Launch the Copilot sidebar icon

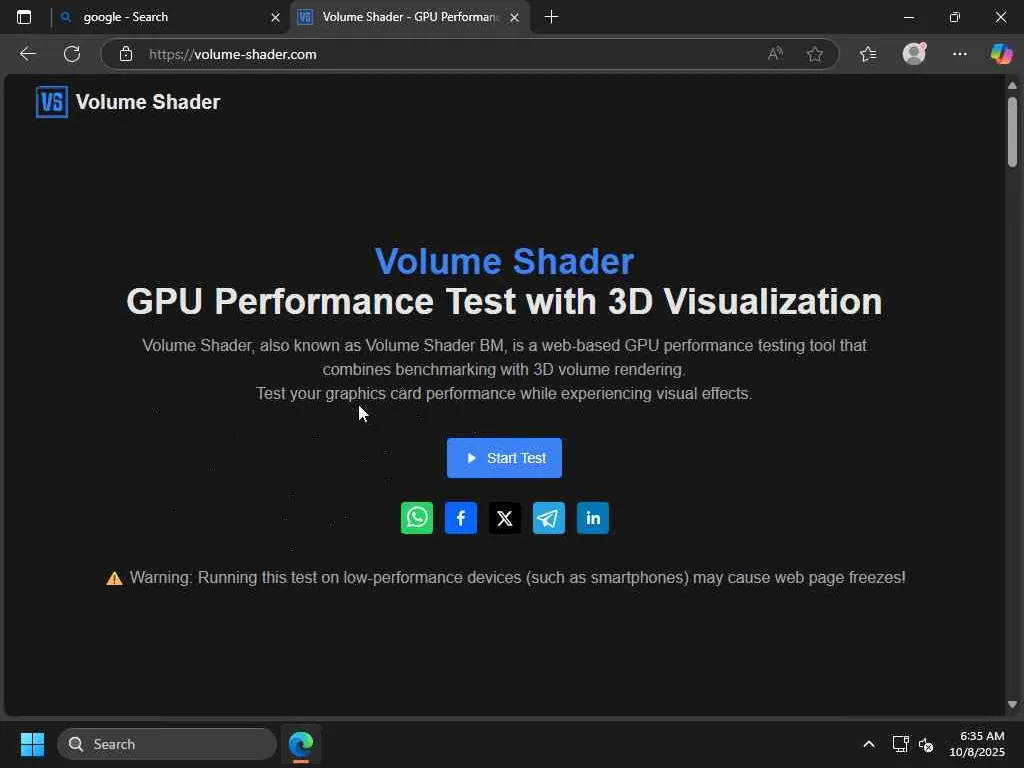click(x=1001, y=54)
